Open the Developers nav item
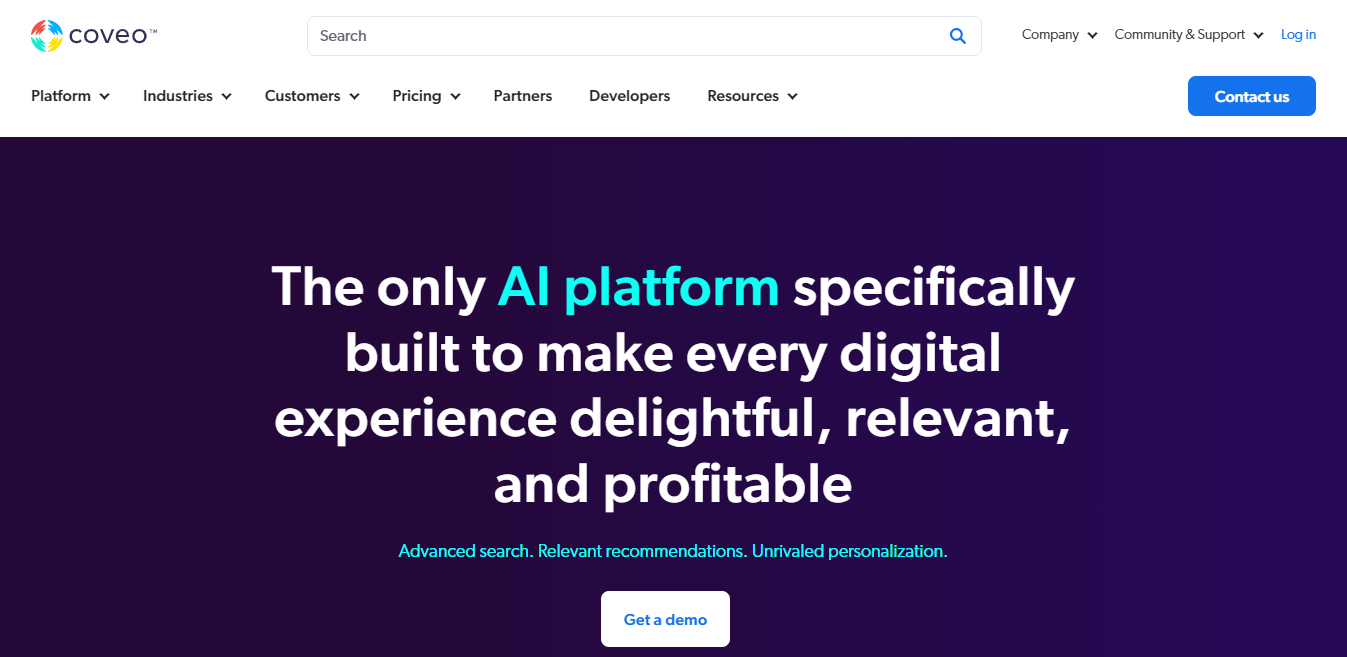1347x657 pixels. pyautogui.click(x=630, y=96)
